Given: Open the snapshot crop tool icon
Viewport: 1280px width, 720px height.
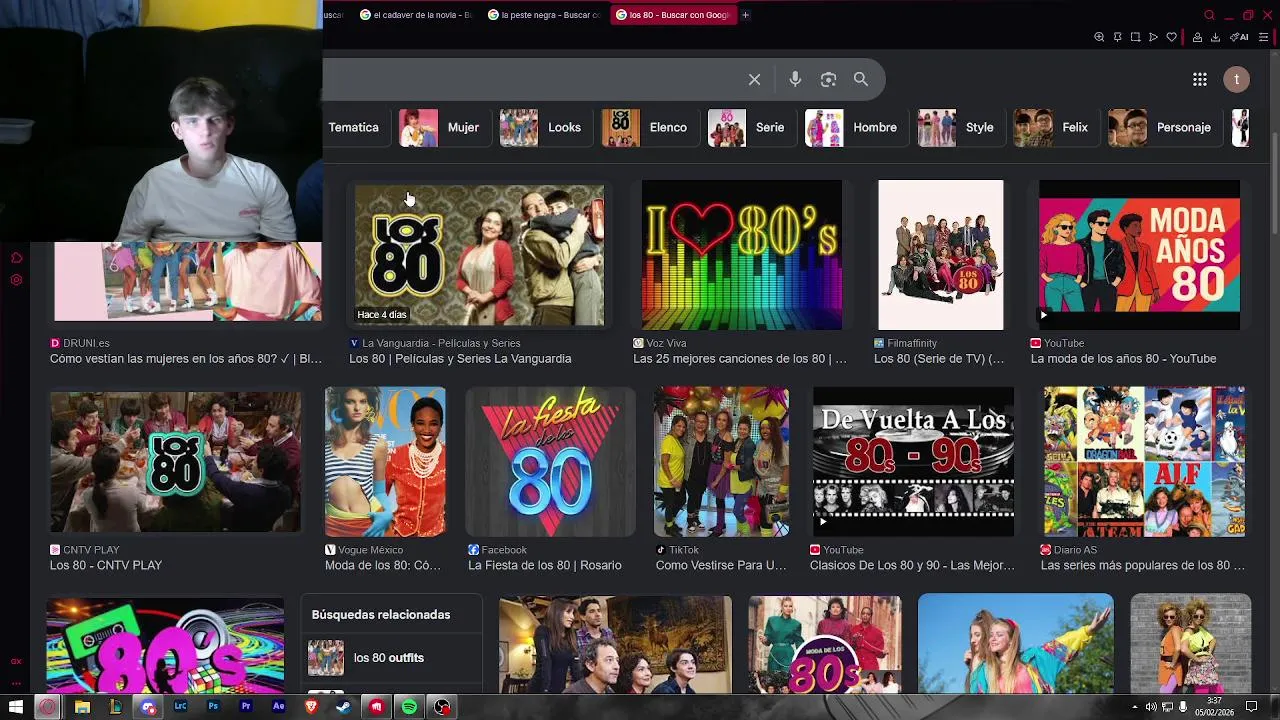Looking at the screenshot, I should [1135, 37].
